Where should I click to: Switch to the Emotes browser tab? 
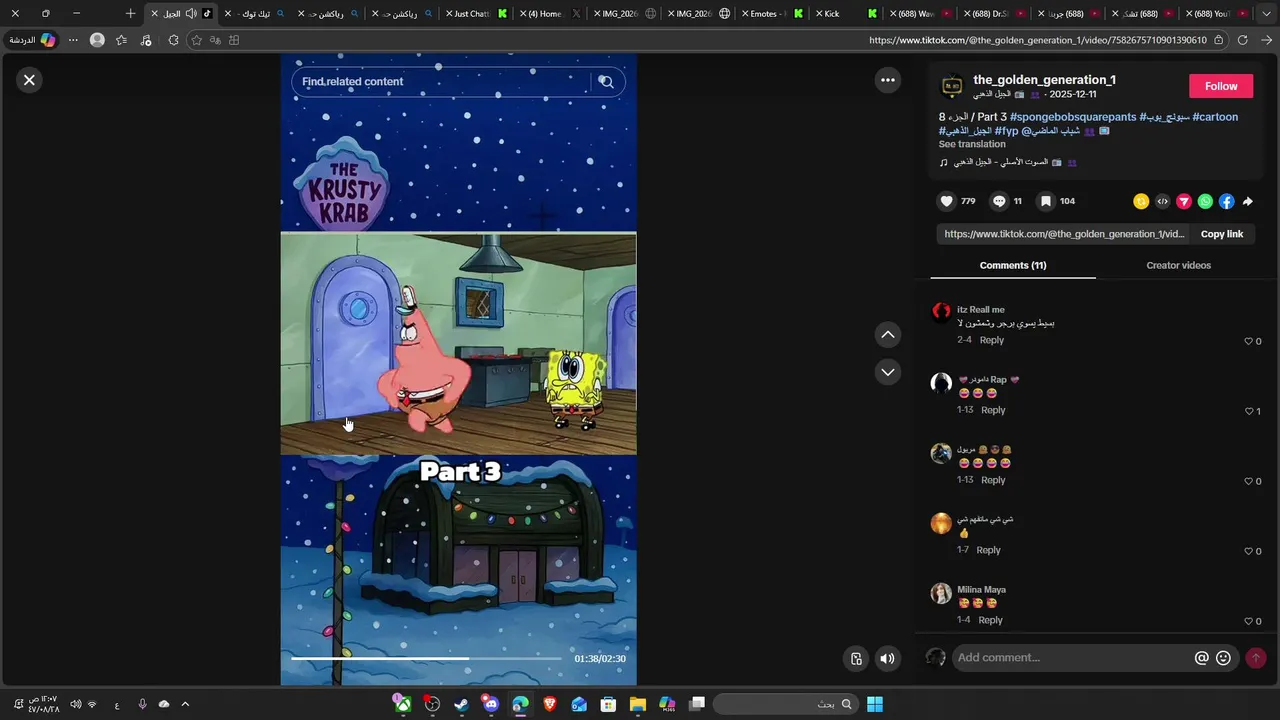[770, 14]
